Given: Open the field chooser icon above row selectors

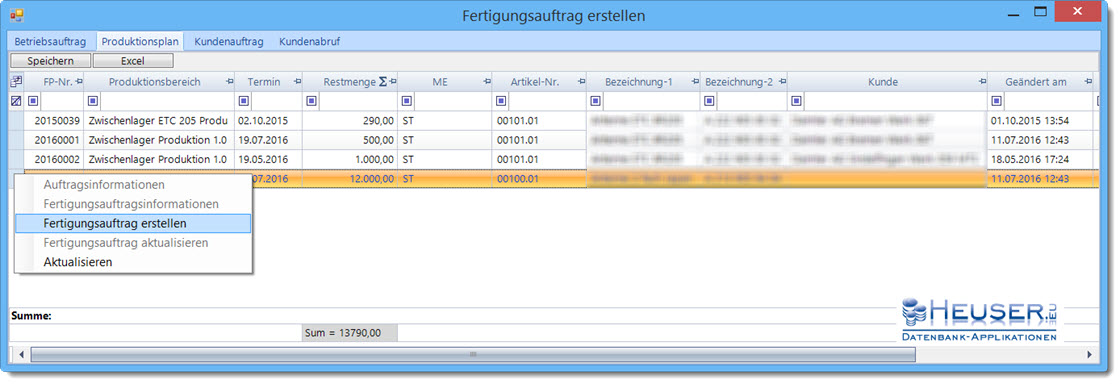Looking at the screenshot, I should click(16, 82).
